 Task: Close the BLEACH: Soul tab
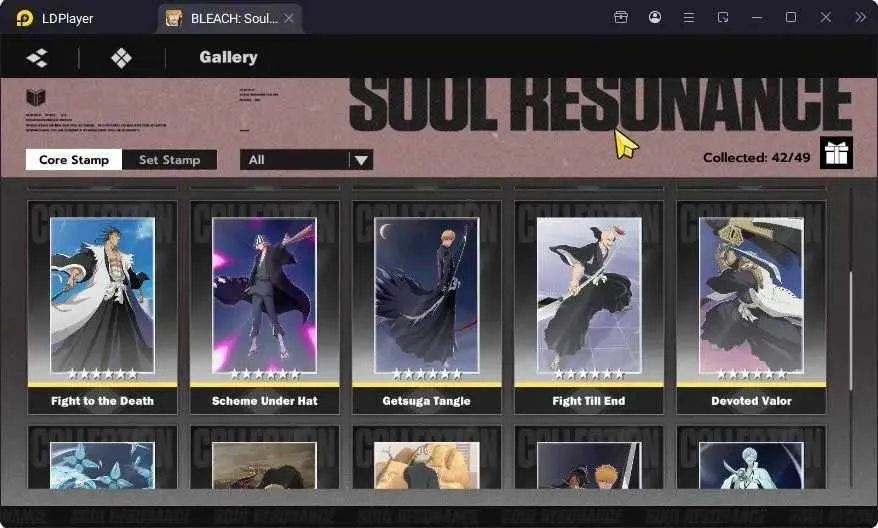click(x=289, y=18)
